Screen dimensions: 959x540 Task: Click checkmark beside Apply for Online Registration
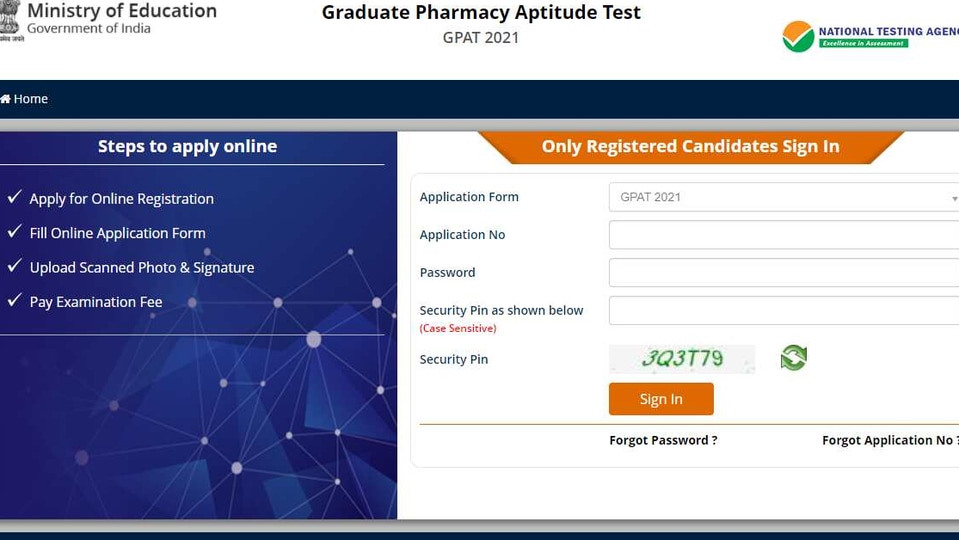click(x=15, y=197)
